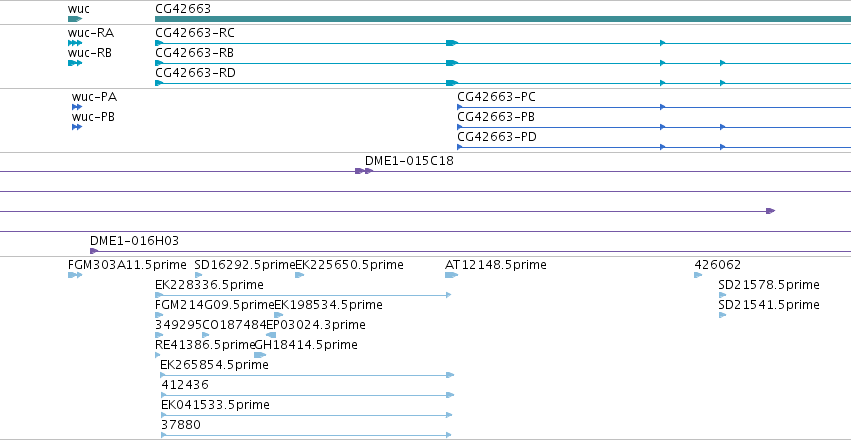Select the wuc-RB transcript glyph
Viewport: 851px width, 440px height.
point(75,63)
